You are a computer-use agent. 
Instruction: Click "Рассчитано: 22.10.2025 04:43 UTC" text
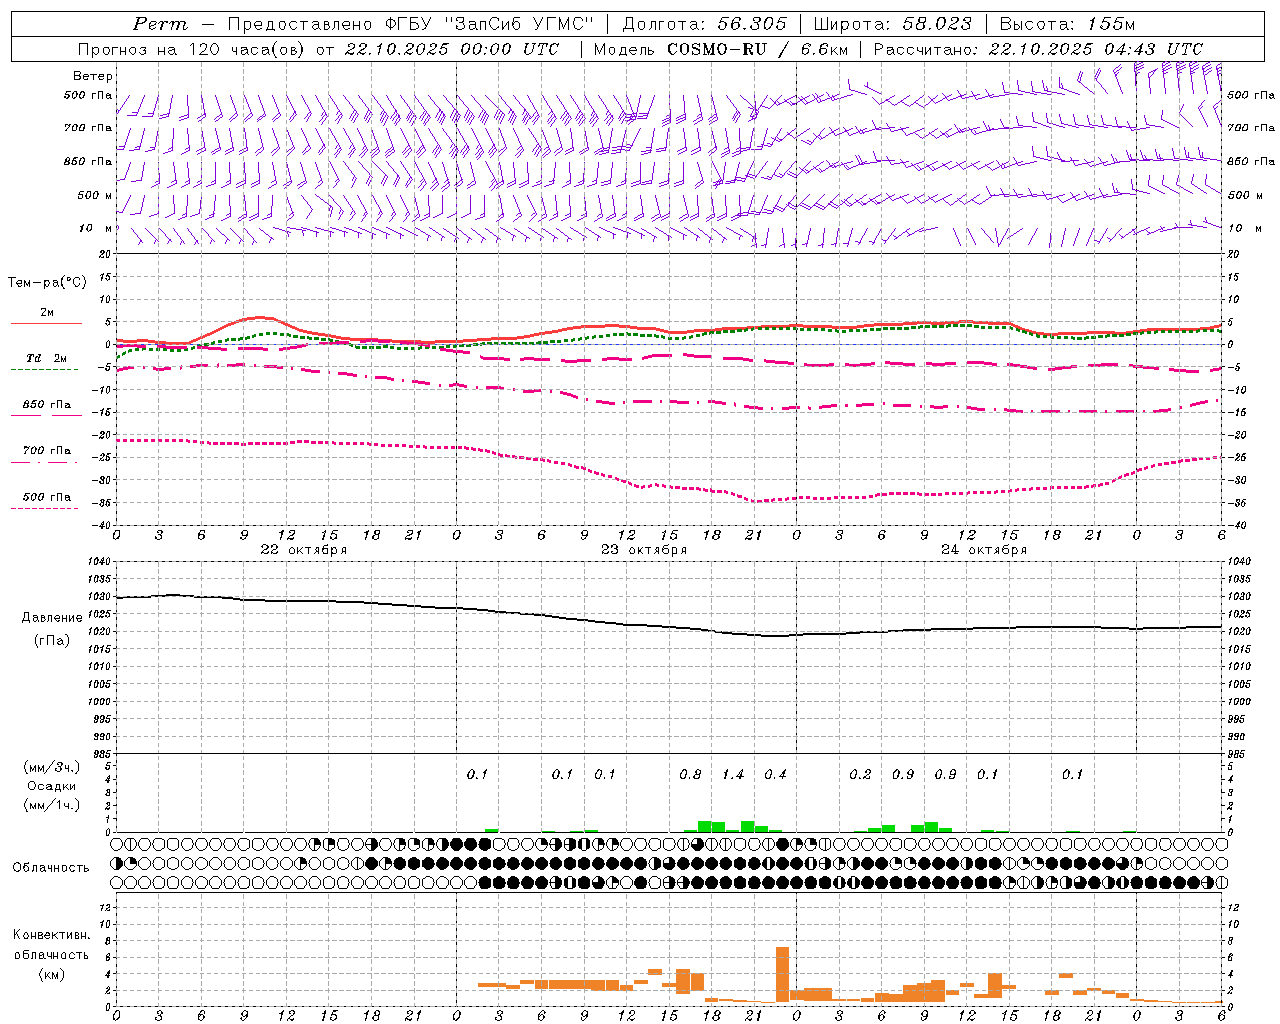[1038, 49]
